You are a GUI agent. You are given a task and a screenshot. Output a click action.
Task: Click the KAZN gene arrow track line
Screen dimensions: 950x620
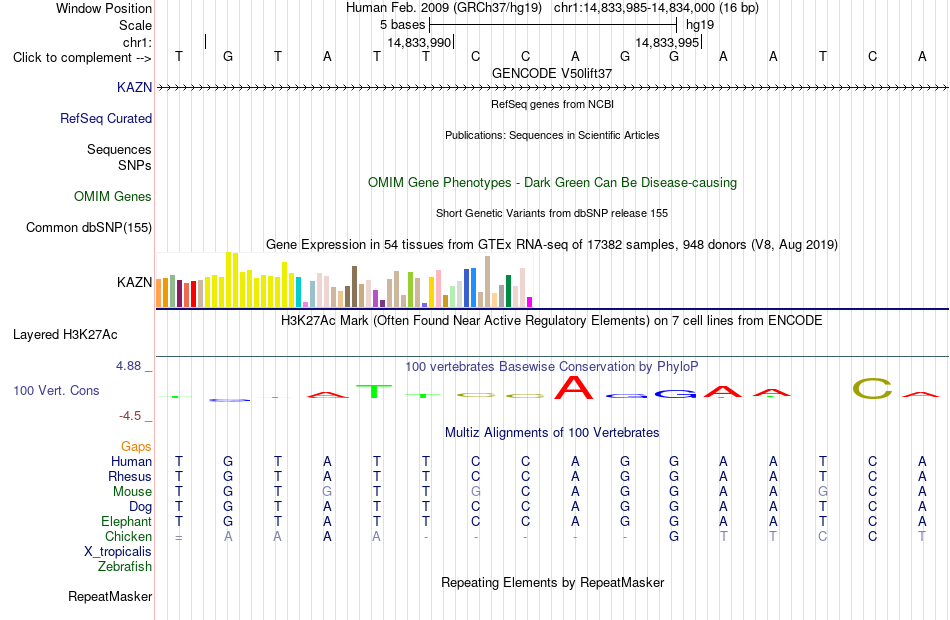(552, 88)
